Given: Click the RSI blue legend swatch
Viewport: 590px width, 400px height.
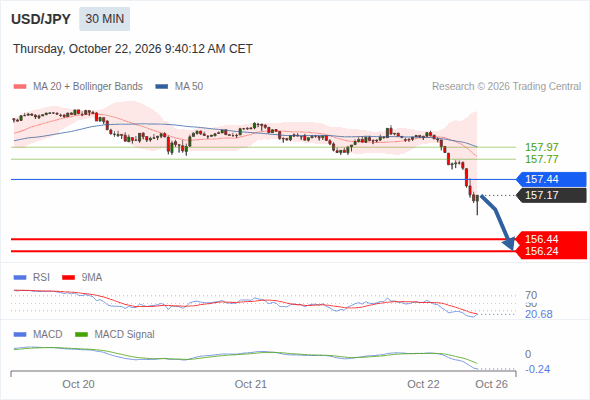Looking at the screenshot, I should point(20,278).
